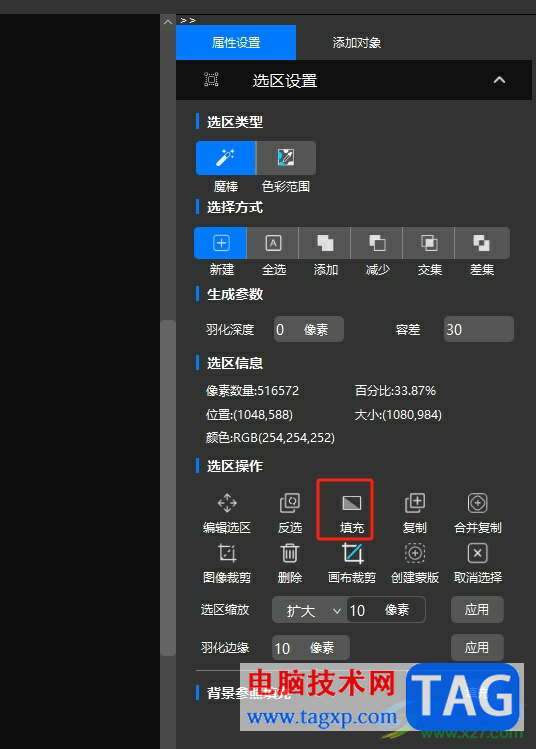This screenshot has width=536, height=749.
Task: Click the scrollbar up arrow
Action: click(168, 22)
